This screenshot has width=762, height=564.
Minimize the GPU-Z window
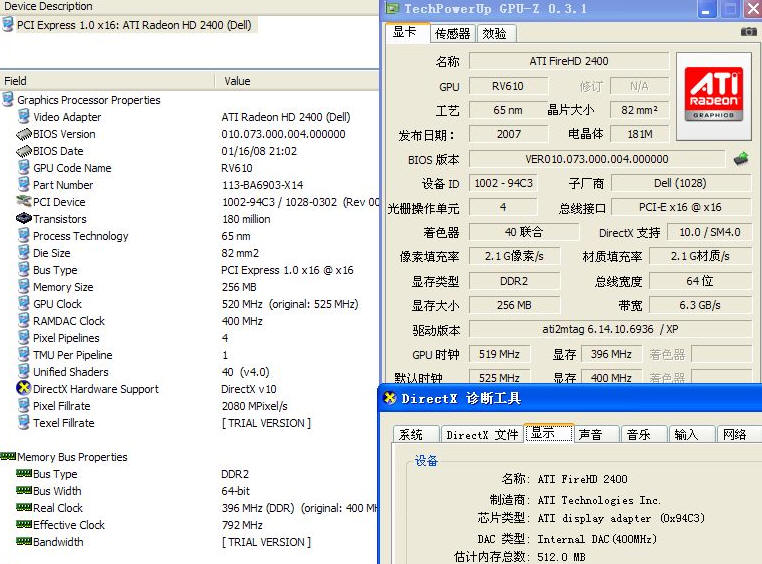click(707, 9)
